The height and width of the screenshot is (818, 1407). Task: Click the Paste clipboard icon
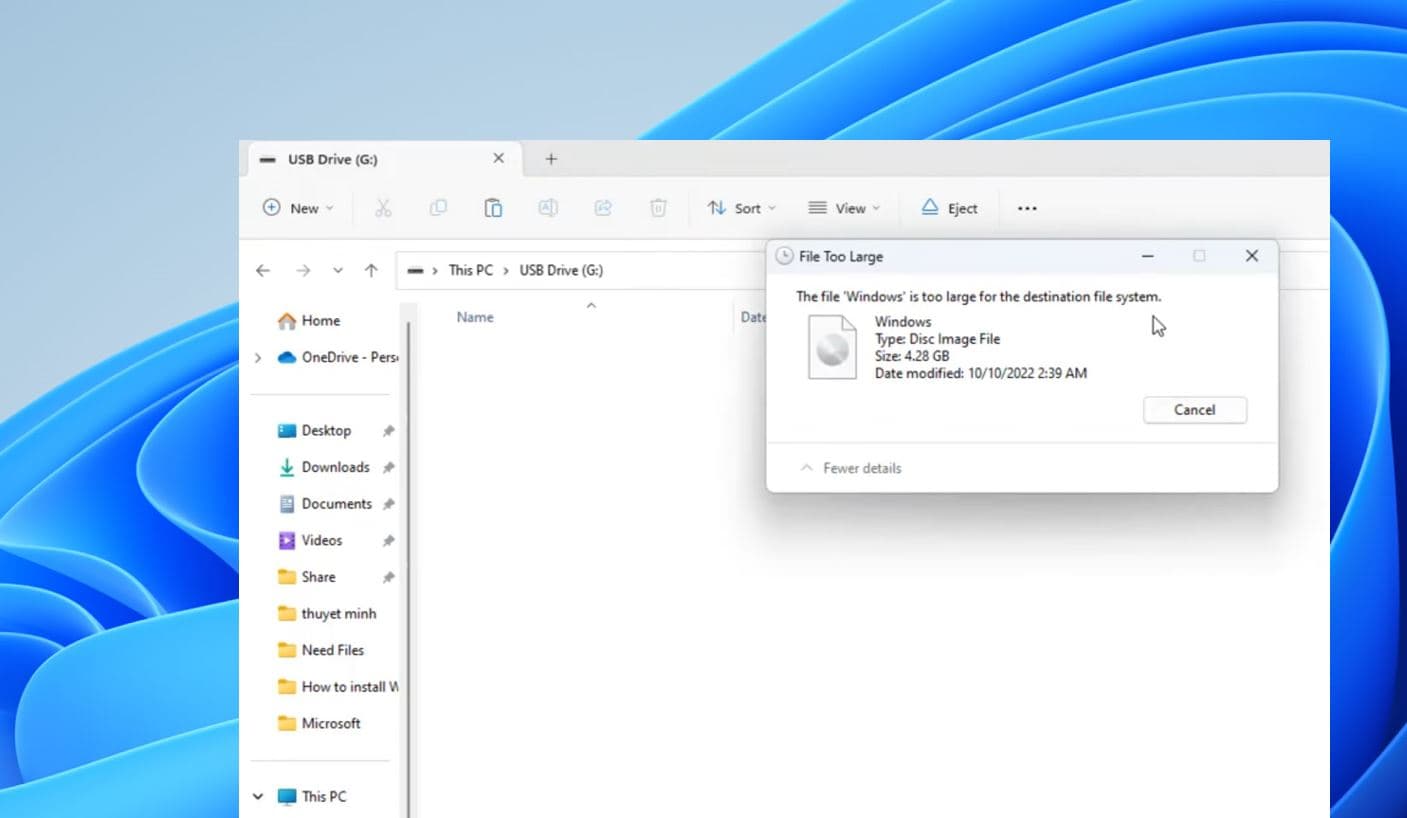493,208
